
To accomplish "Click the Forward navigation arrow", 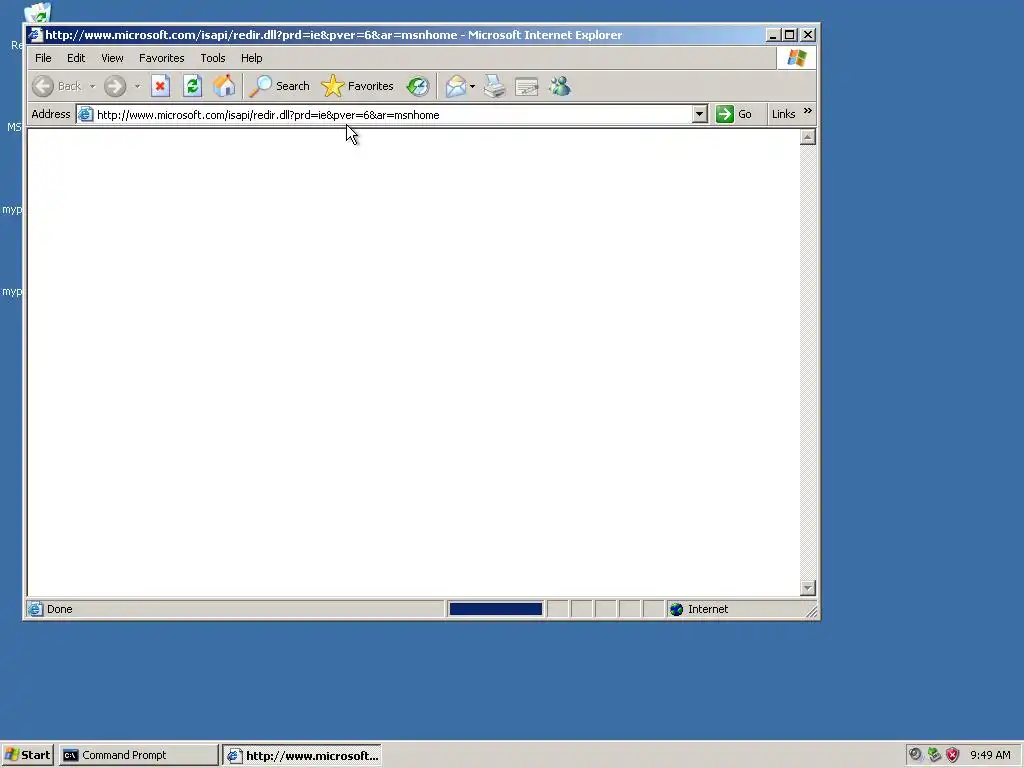I will point(115,86).
